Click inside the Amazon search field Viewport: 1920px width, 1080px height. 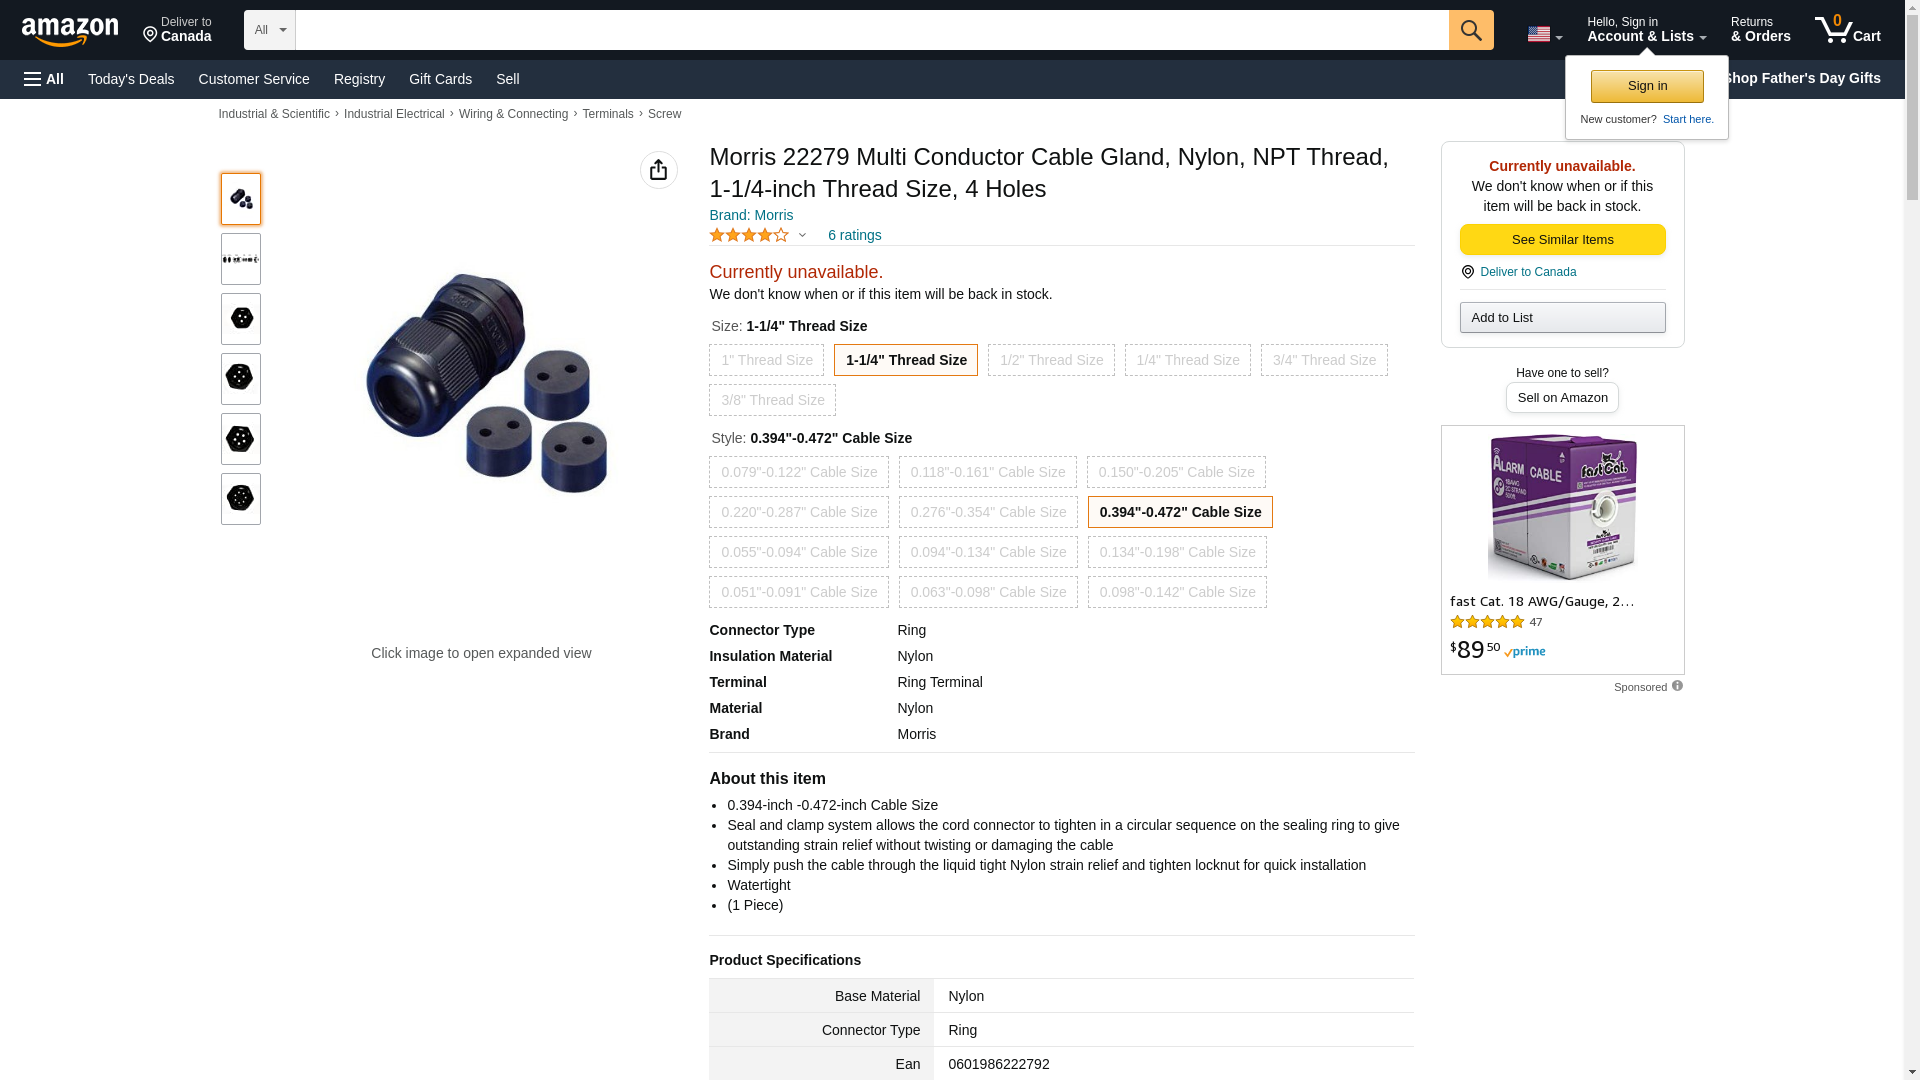pos(870,30)
